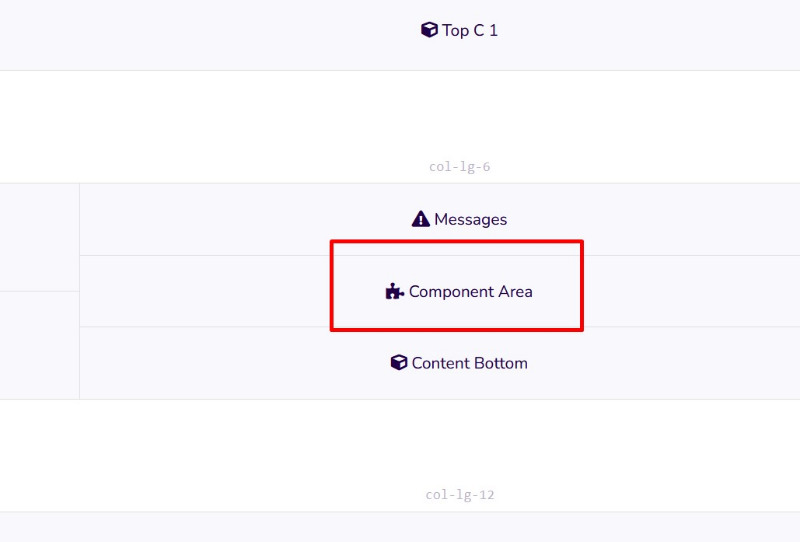Click the upper empty left cell beside Messages

coord(39,237)
